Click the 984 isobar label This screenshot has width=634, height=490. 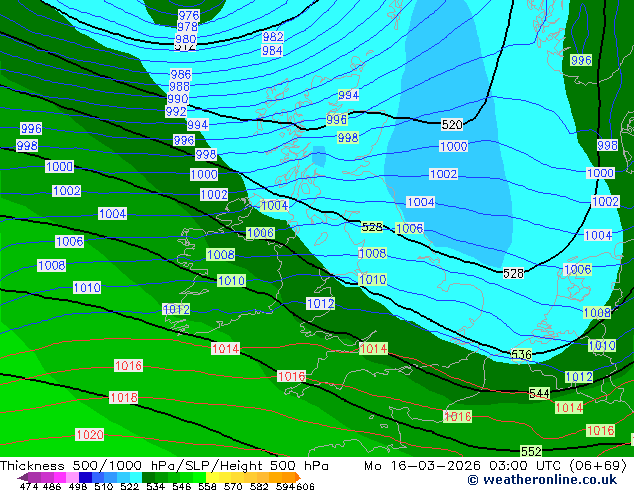coord(272,51)
